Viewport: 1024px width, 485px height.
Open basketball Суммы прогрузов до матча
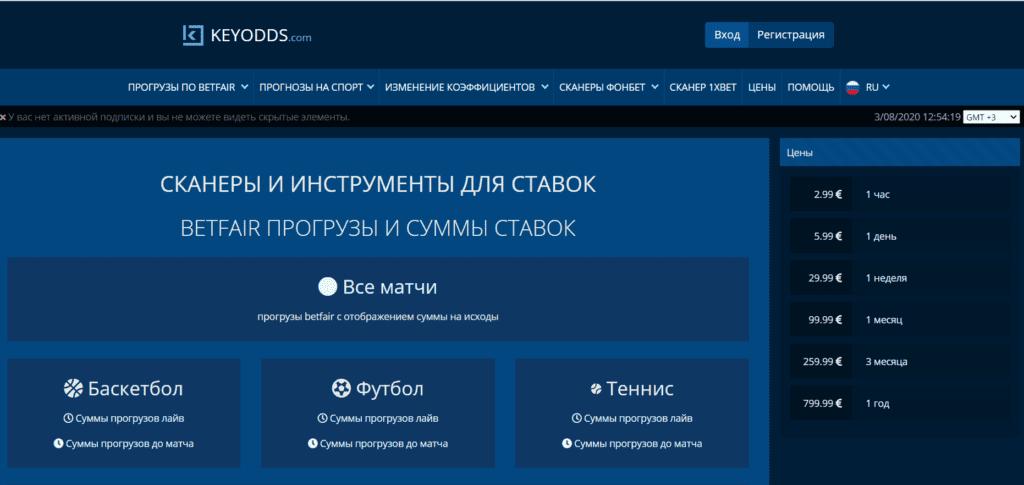129,444
